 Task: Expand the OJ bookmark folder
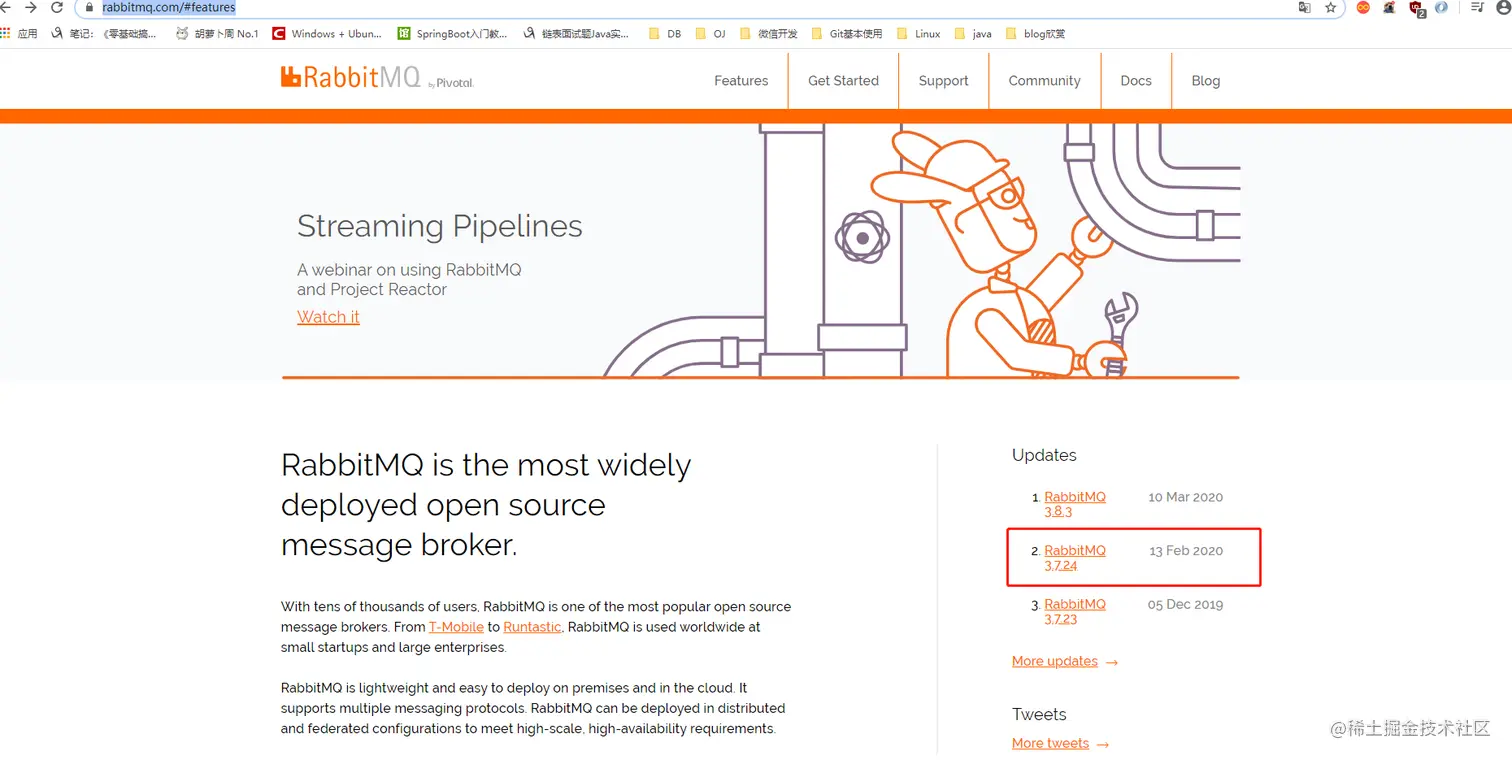(x=710, y=33)
